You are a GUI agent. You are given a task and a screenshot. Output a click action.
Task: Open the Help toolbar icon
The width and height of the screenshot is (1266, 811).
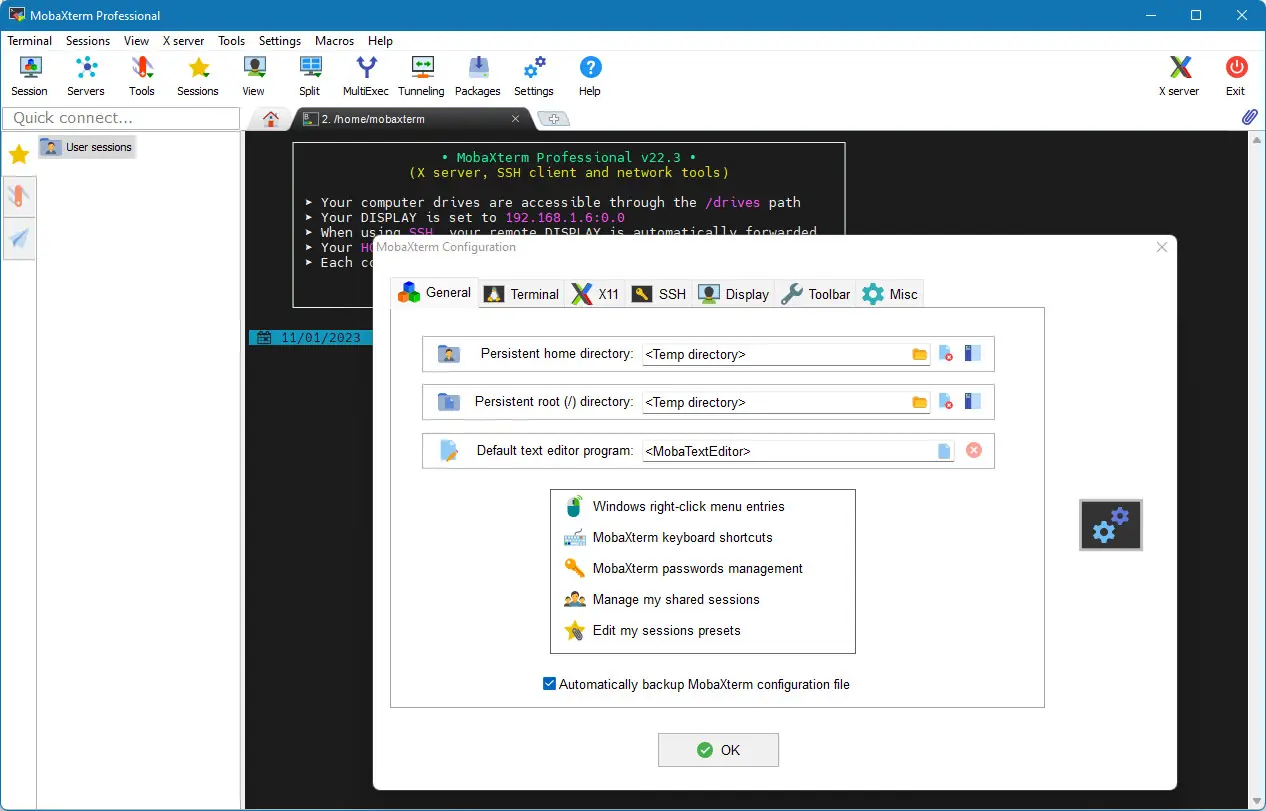(590, 76)
